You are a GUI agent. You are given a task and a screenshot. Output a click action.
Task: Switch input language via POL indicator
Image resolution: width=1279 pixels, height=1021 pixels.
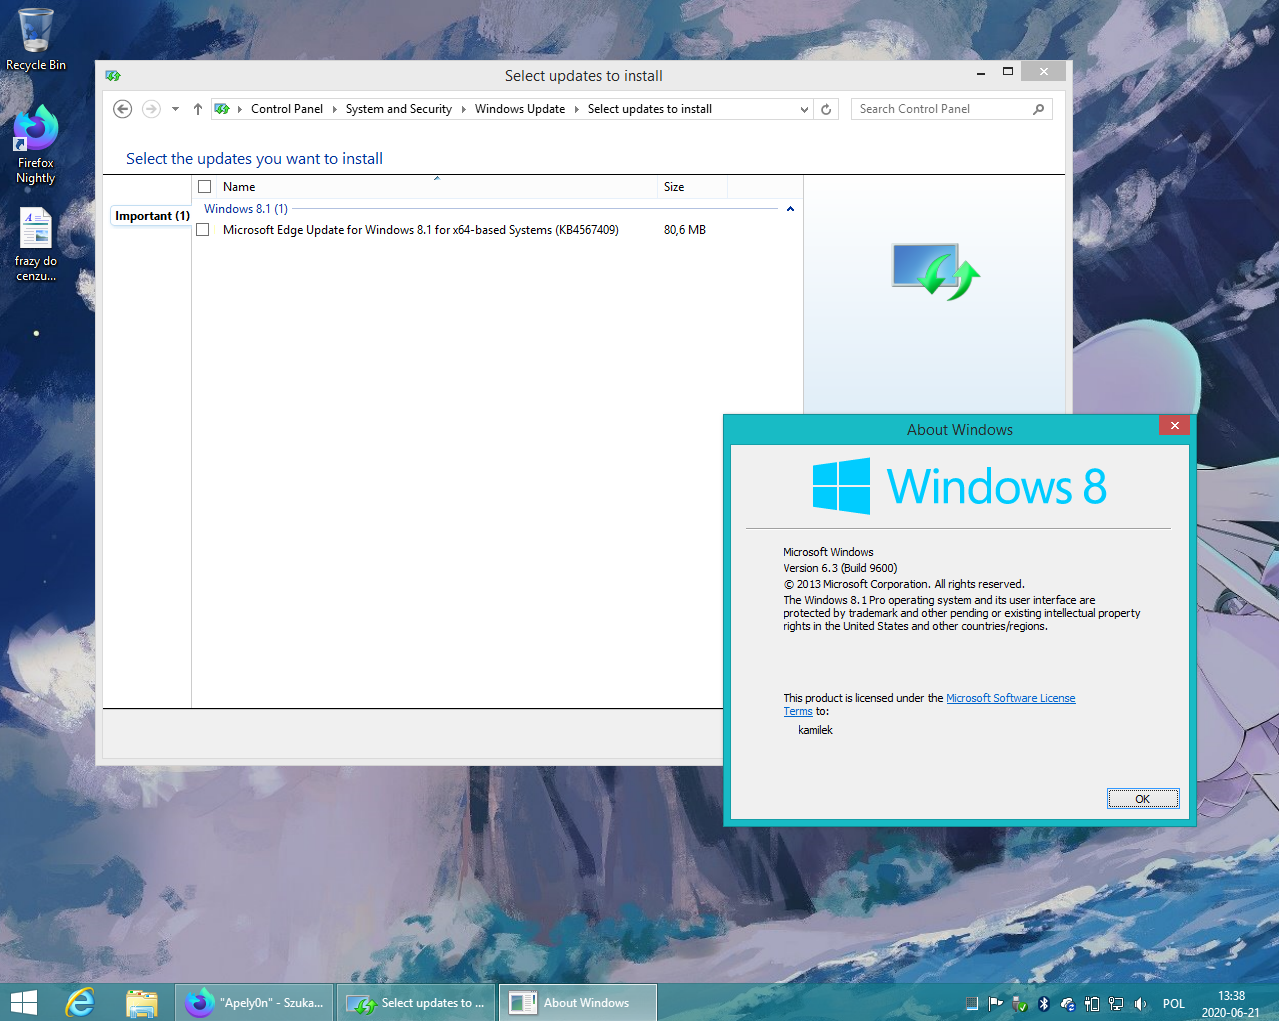click(1174, 1003)
